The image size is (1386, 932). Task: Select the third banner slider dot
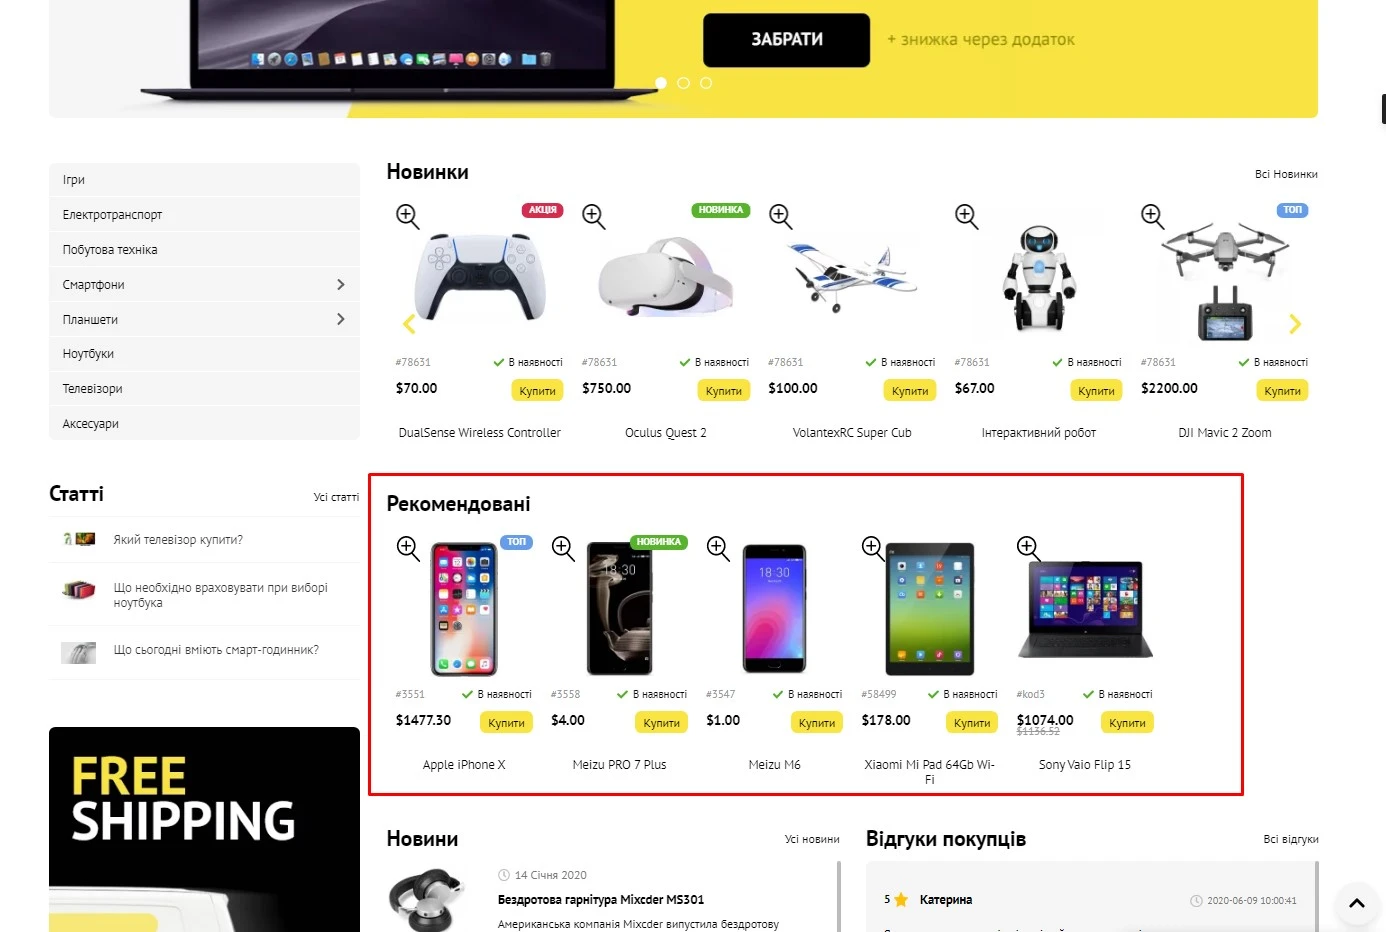point(706,83)
